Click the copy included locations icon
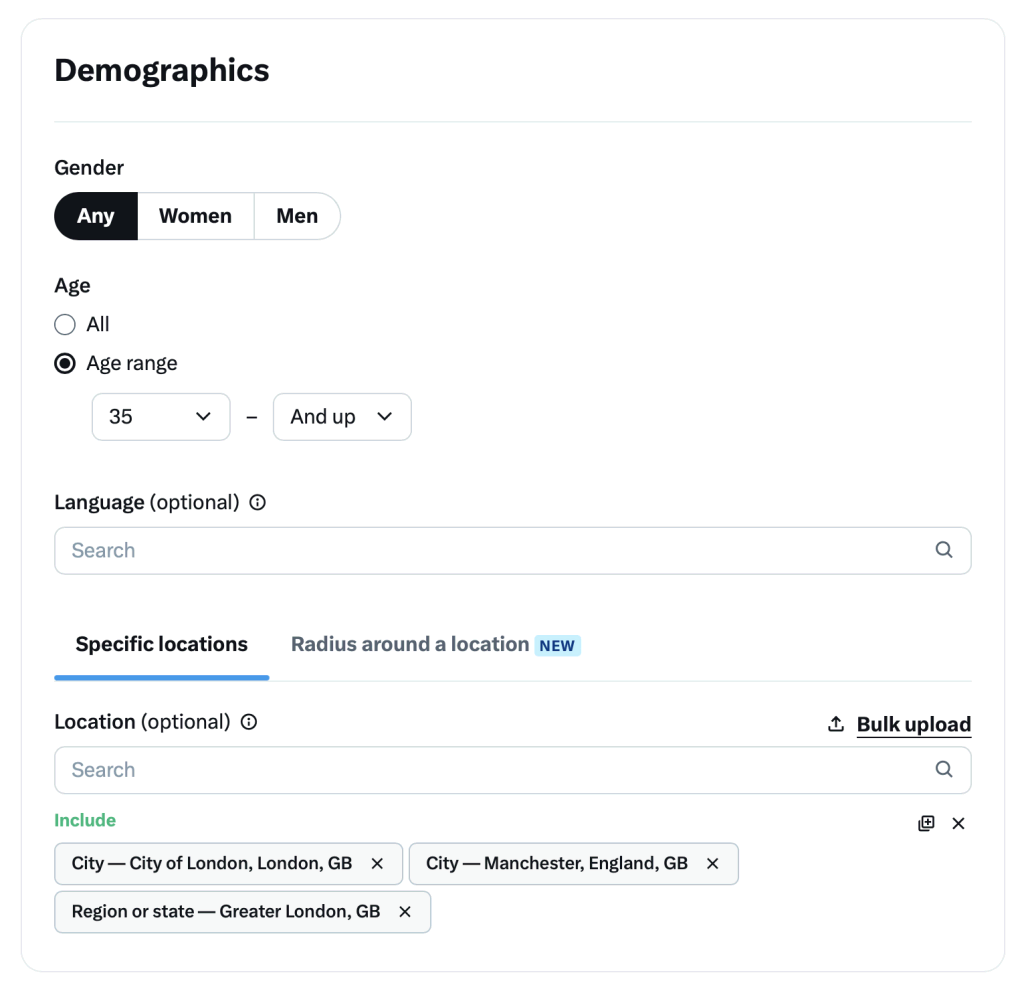 click(x=926, y=823)
